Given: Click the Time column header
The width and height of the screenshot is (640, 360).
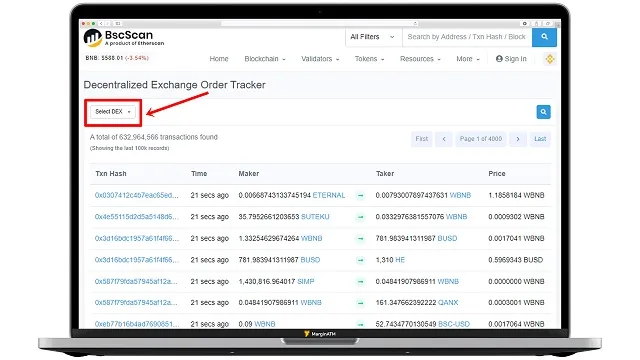Looking at the screenshot, I should 199,174.
